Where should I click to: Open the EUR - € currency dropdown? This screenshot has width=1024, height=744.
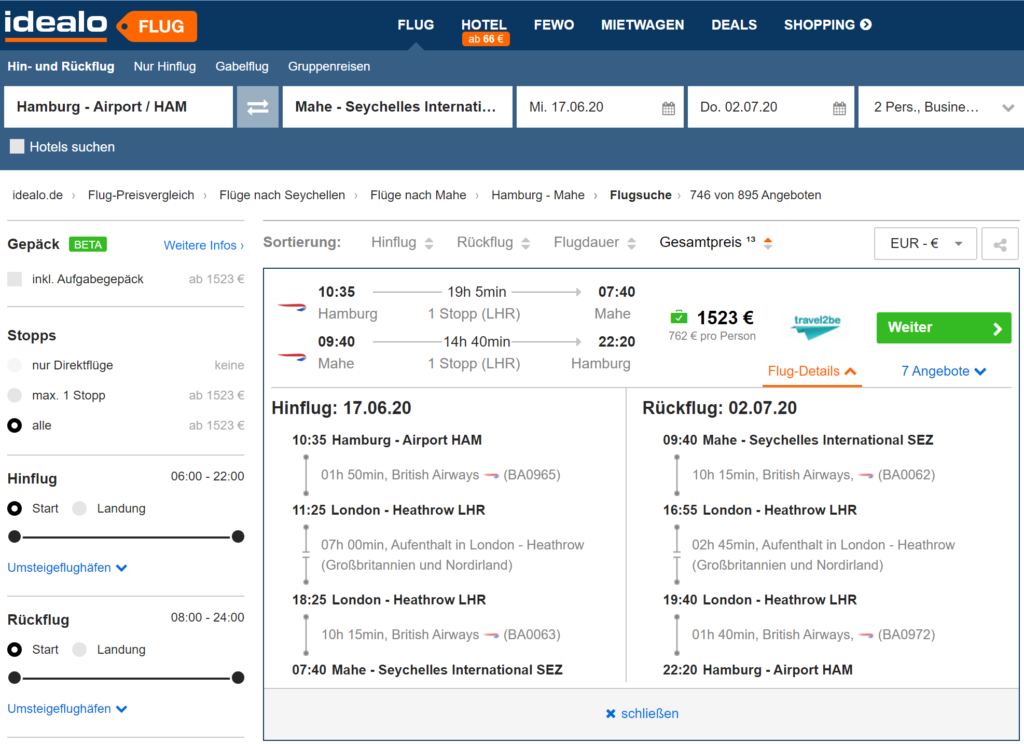coord(925,244)
